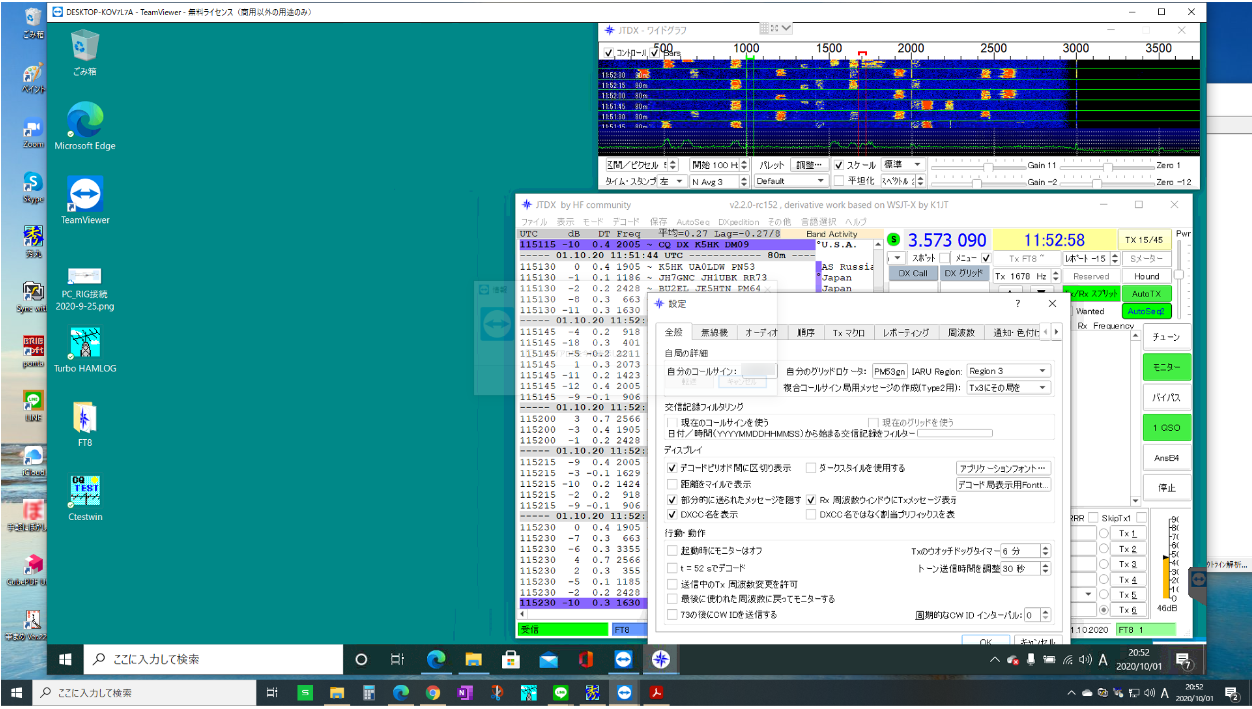Switch to the オーディオ settings tab
Viewport: 1252px width, 709px height.
coord(761,332)
